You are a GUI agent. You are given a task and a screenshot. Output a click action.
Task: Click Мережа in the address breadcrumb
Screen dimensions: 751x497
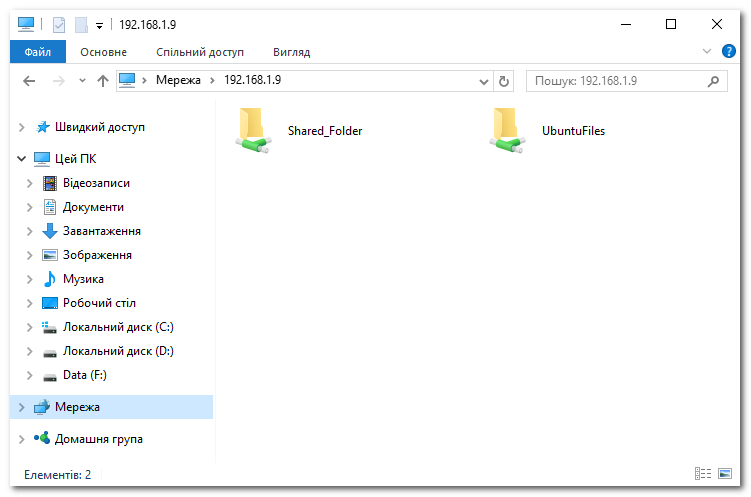[x=178, y=80]
